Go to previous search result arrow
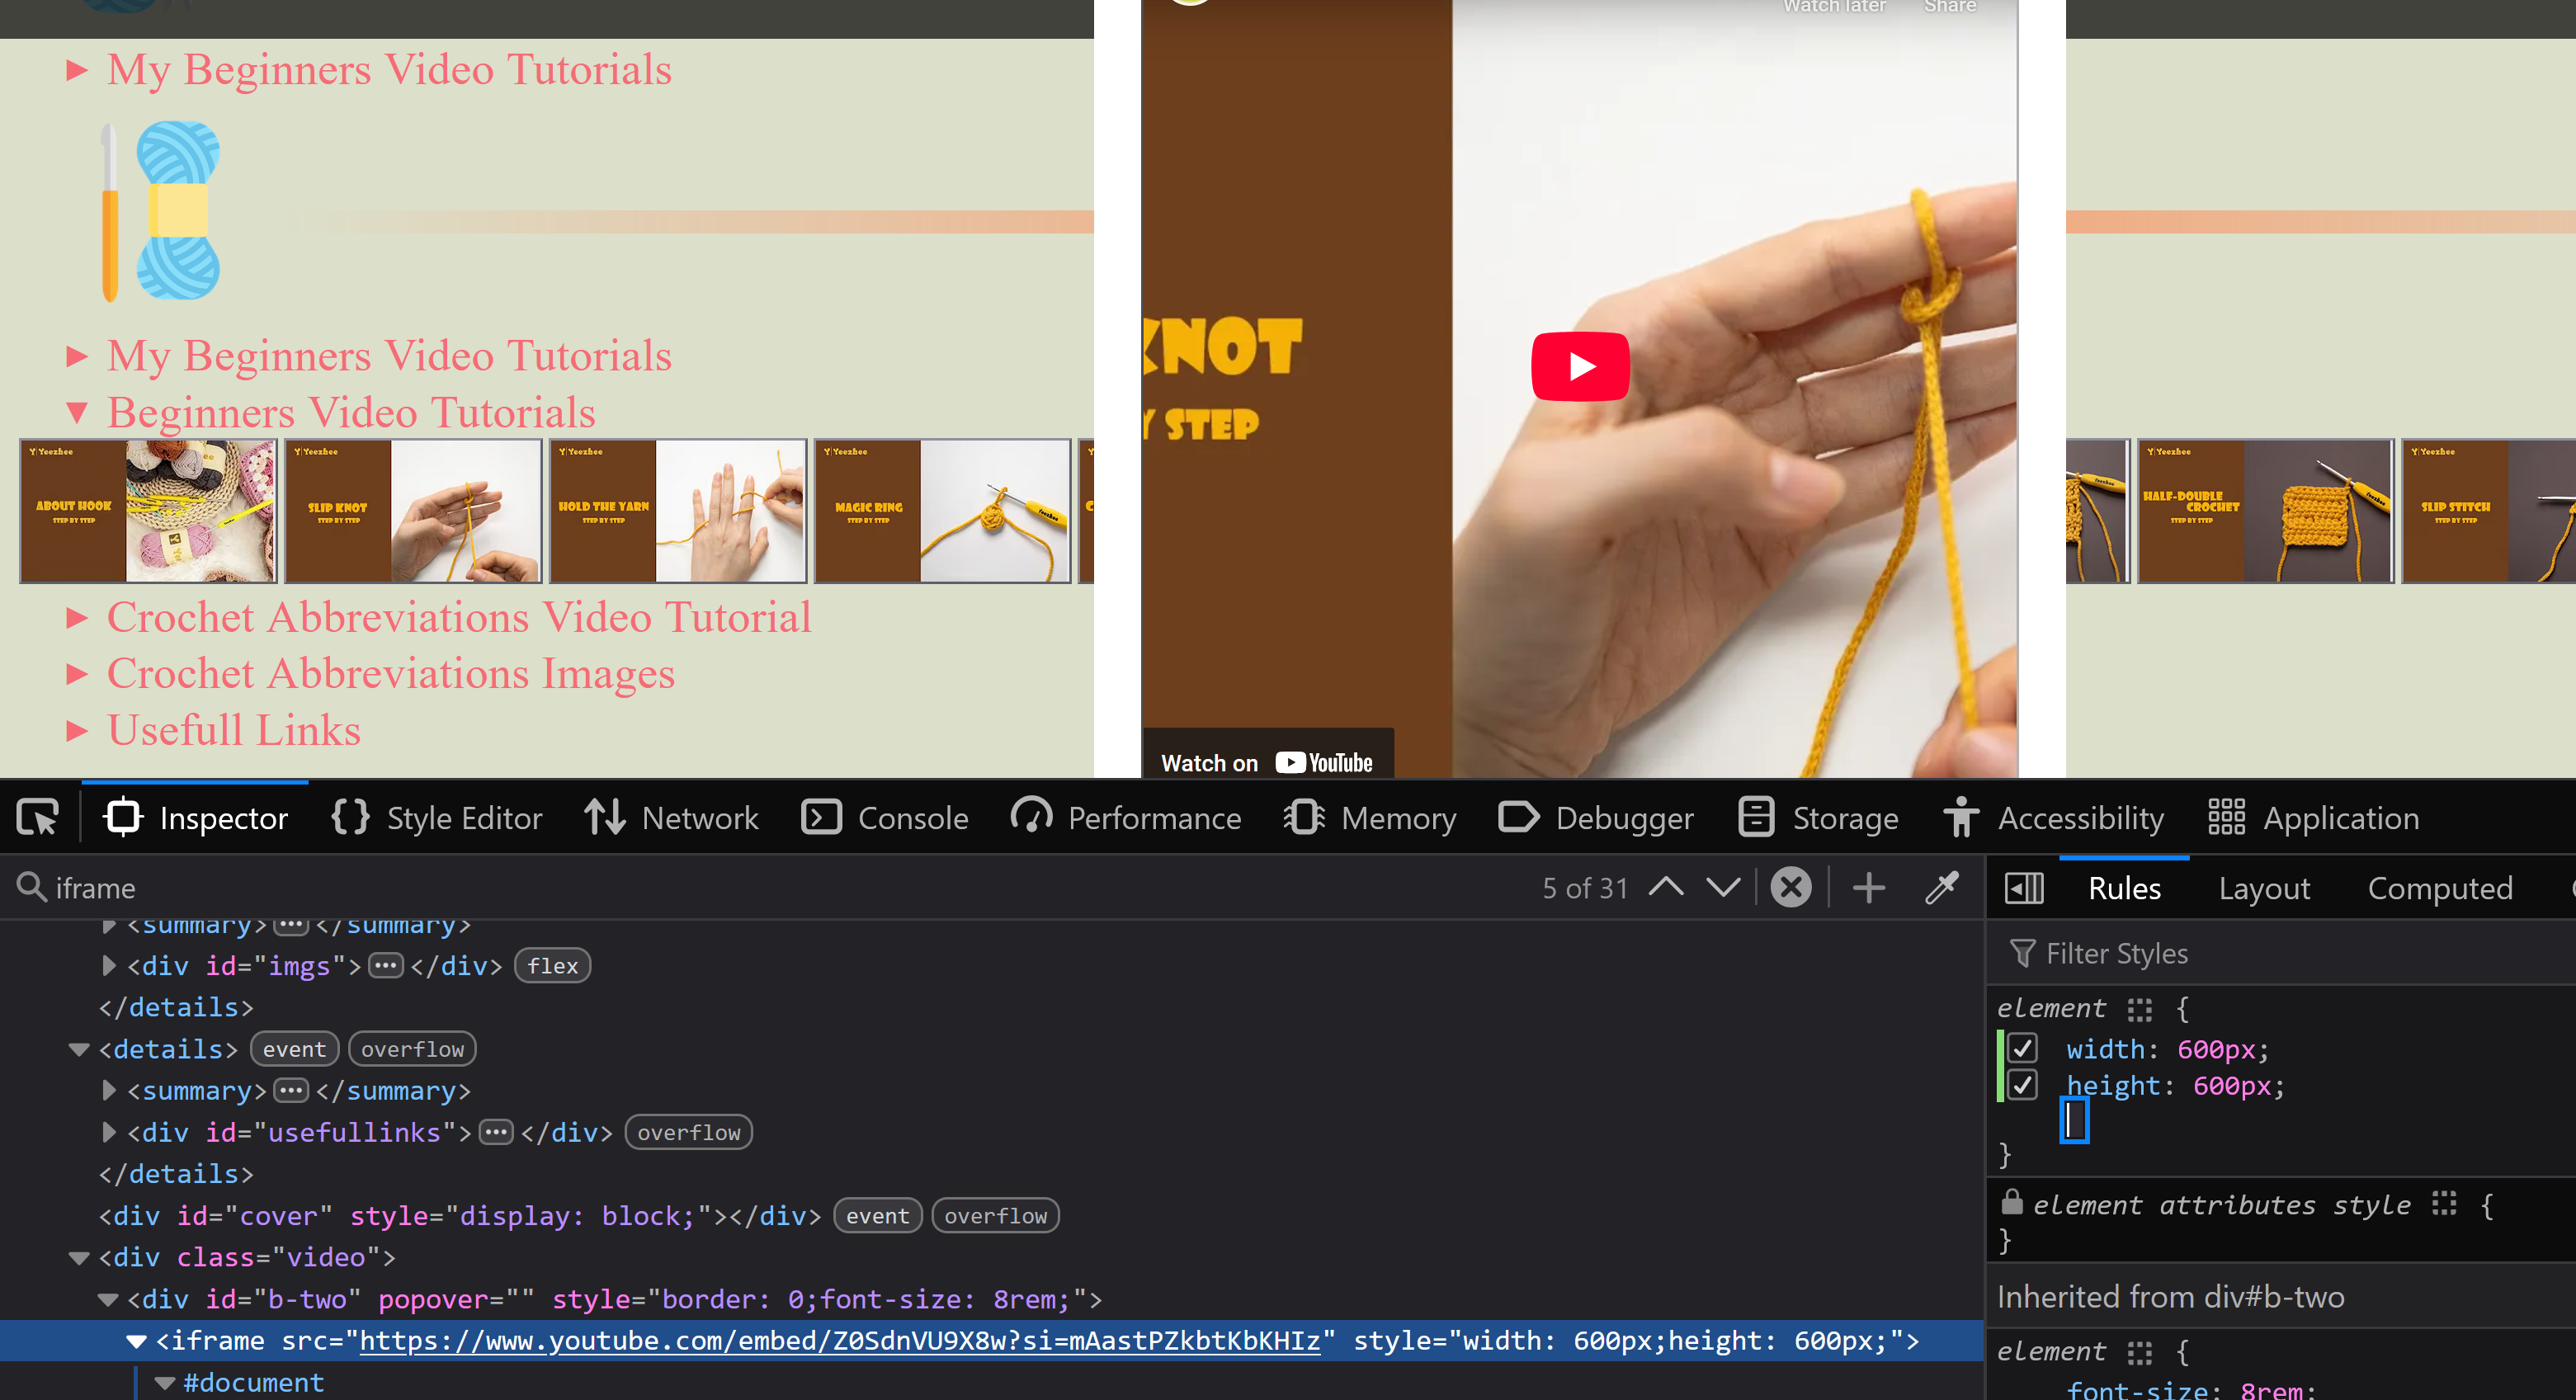Viewport: 2576px width, 1400px height. pos(1666,887)
